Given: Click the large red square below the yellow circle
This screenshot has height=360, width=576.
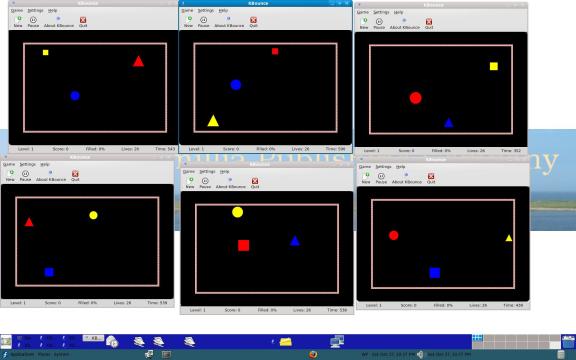Looking at the screenshot, I should [x=244, y=245].
